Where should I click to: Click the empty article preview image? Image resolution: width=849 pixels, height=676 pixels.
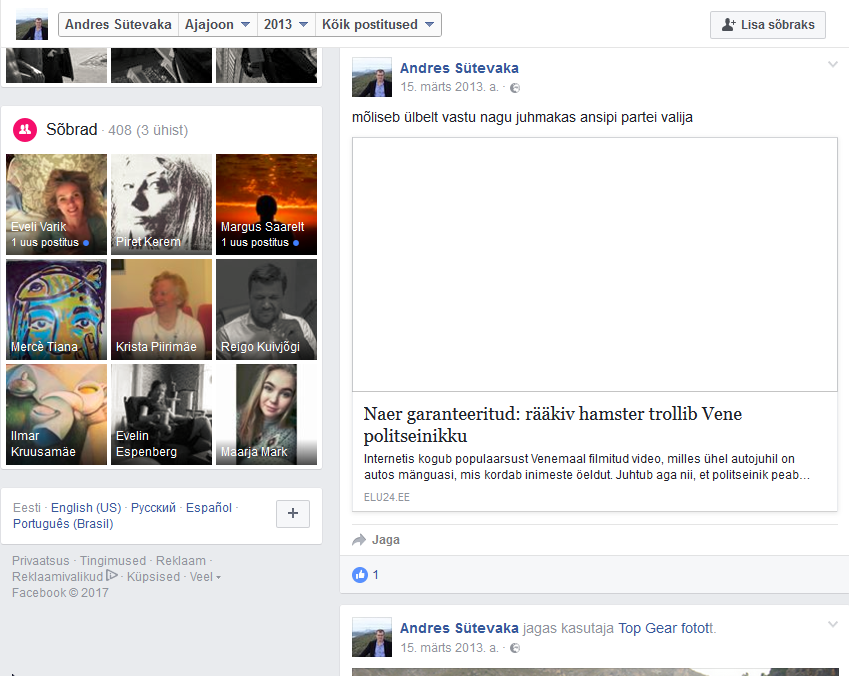click(x=595, y=264)
